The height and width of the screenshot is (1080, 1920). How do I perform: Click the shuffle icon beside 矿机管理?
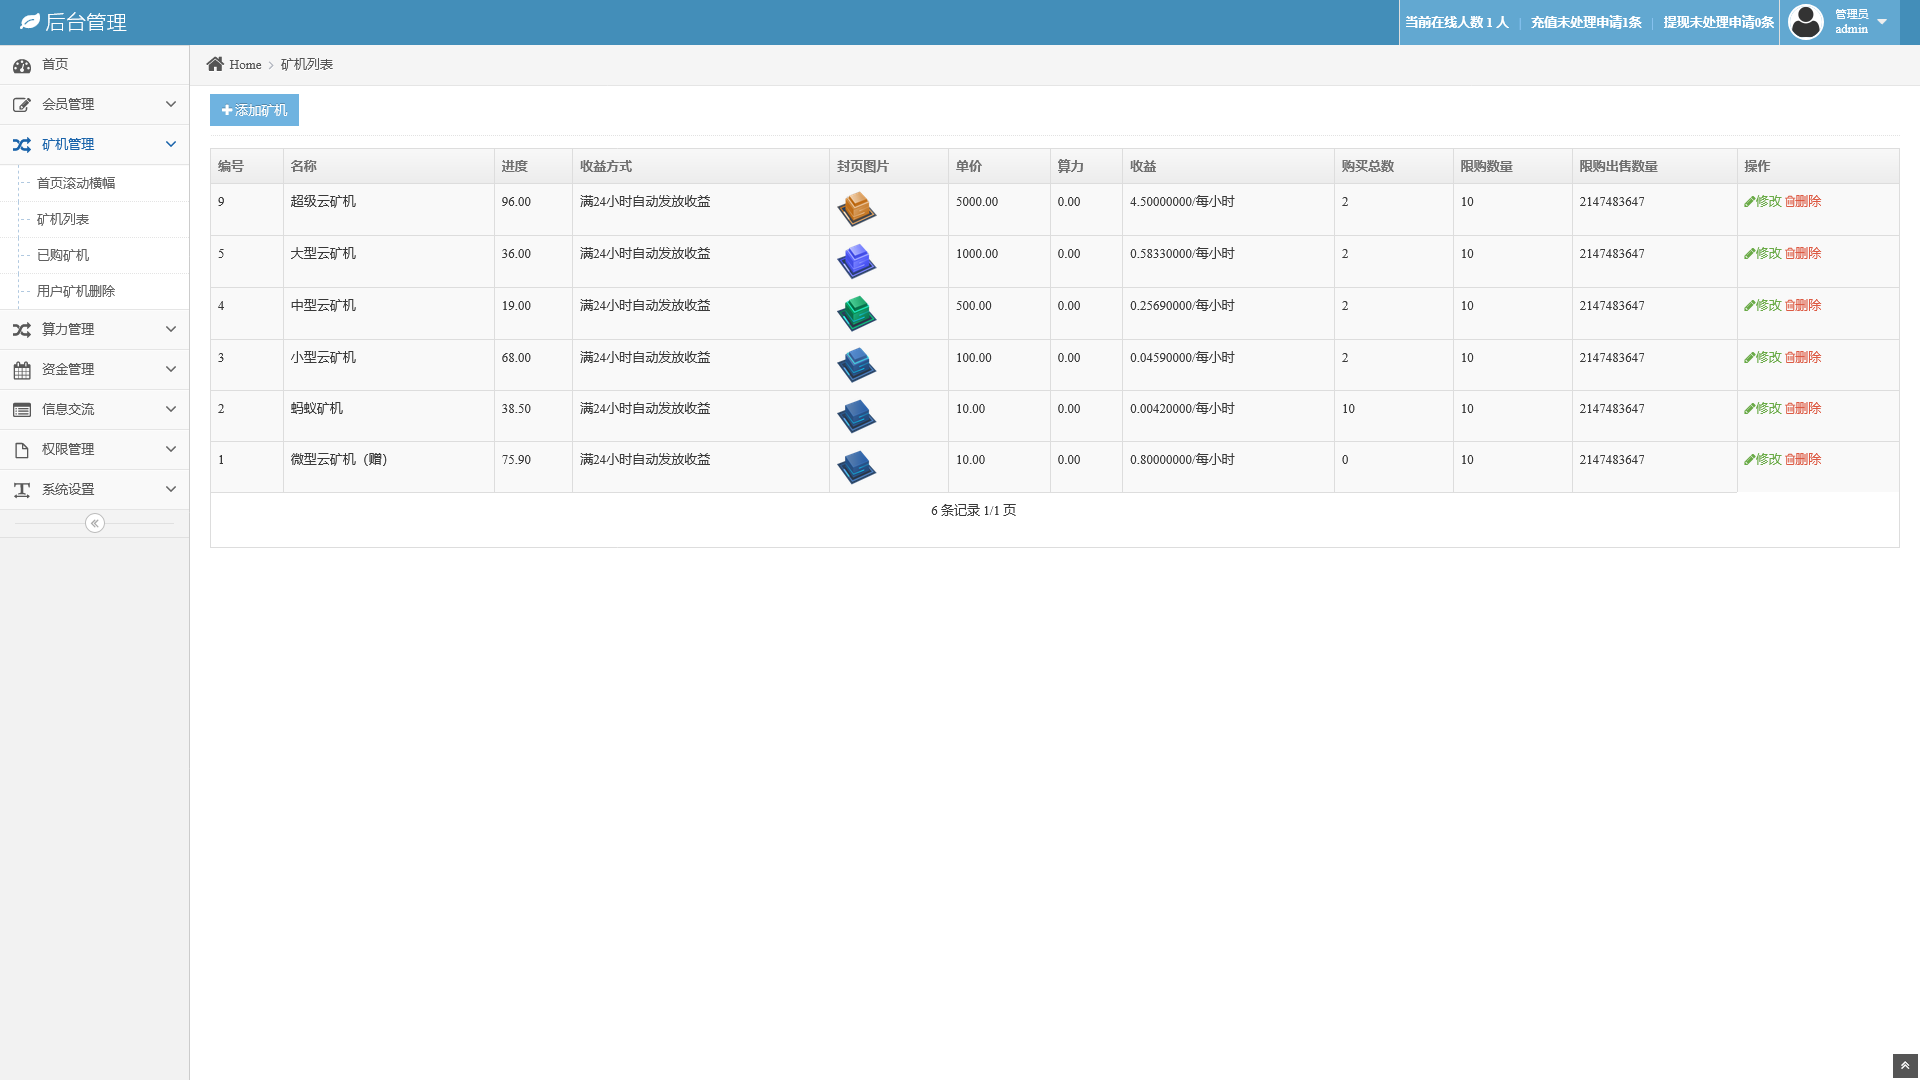click(x=22, y=145)
